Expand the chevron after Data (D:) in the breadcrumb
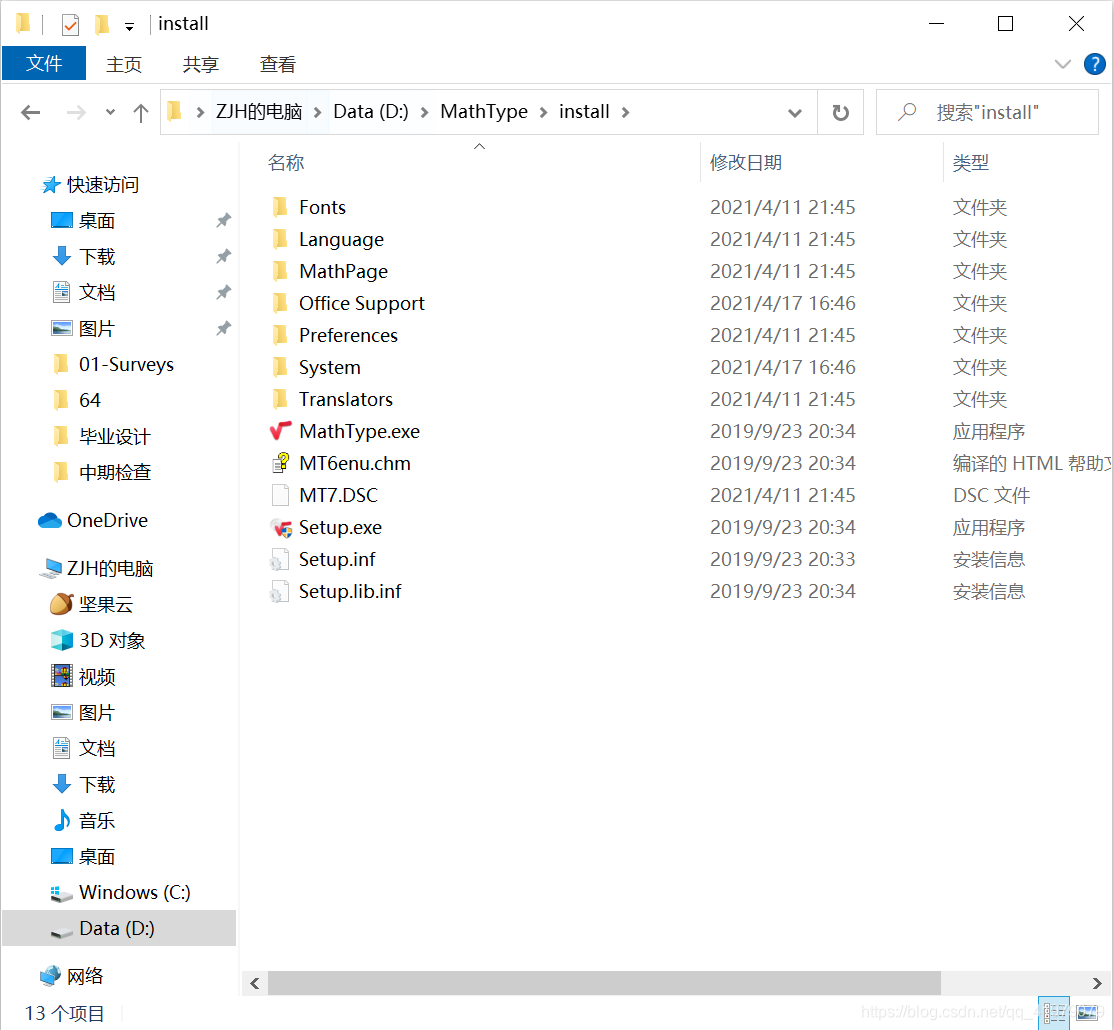Viewport: 1114px width, 1030px height. click(x=424, y=112)
